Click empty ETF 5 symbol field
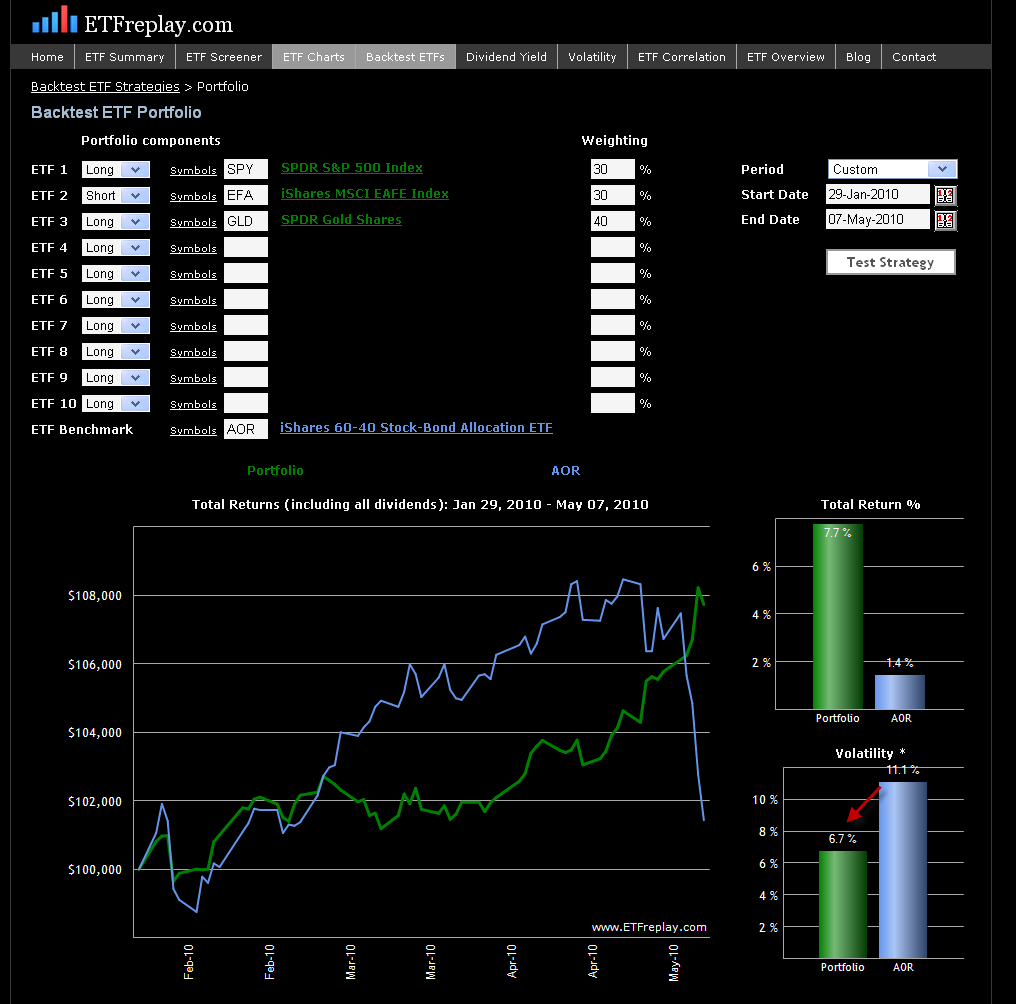Screen dimensions: 1016x1004 click(x=246, y=273)
